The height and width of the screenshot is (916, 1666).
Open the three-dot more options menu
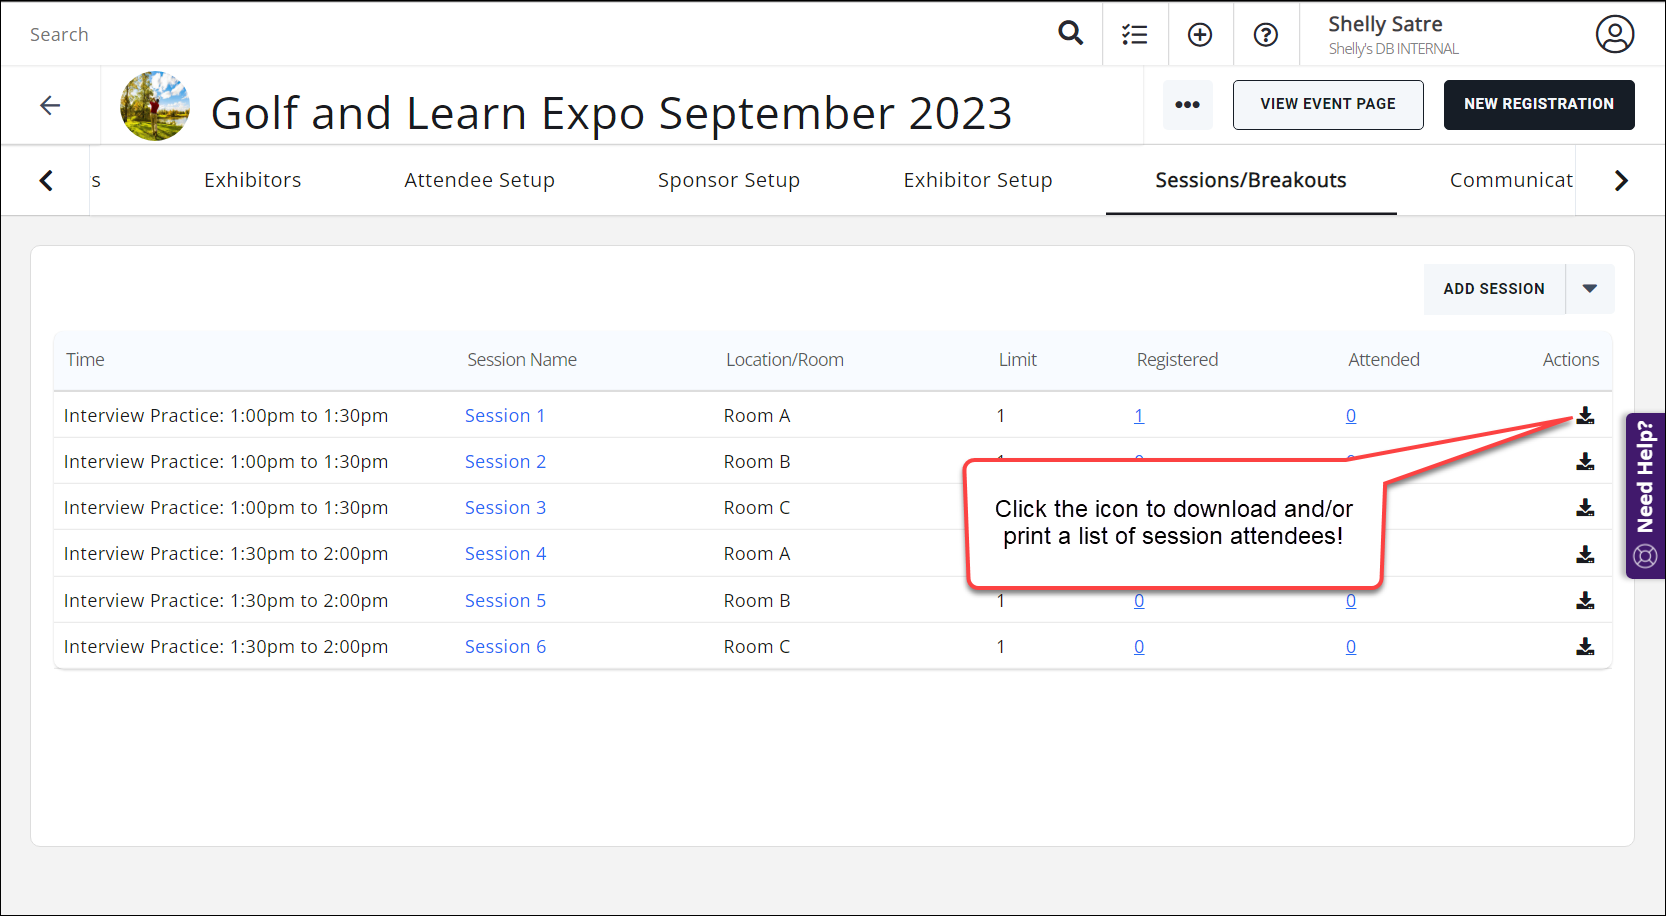point(1187,105)
